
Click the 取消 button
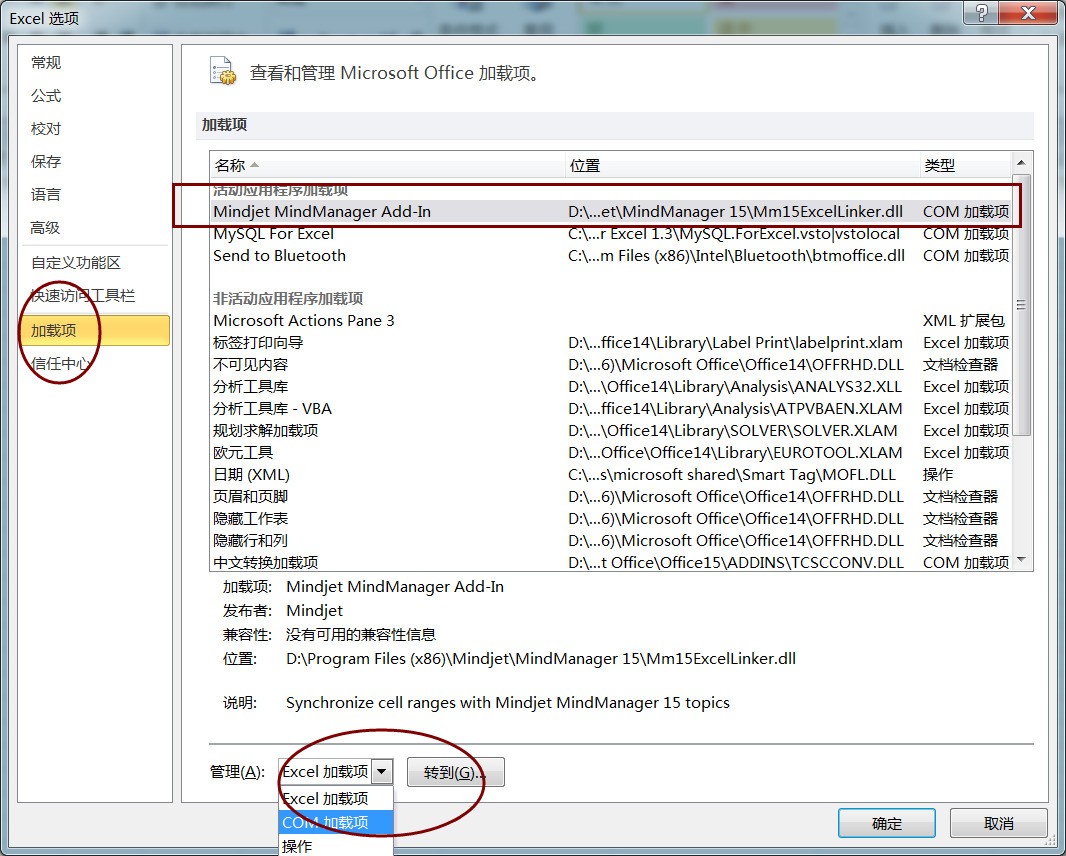(x=997, y=822)
